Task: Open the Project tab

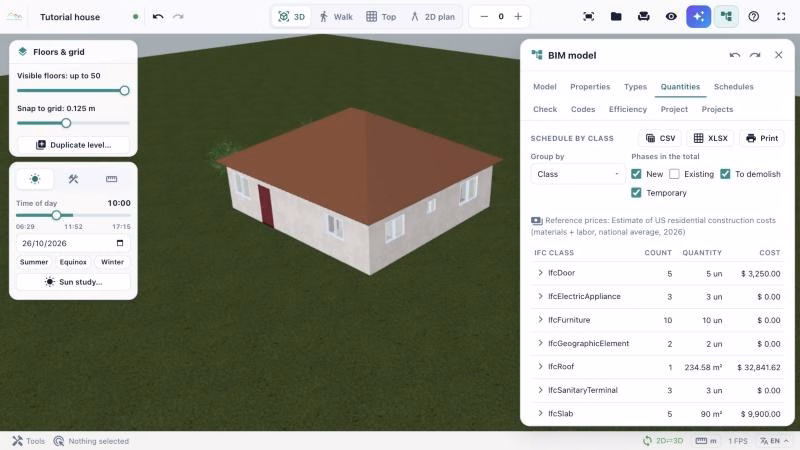Action: (x=674, y=109)
